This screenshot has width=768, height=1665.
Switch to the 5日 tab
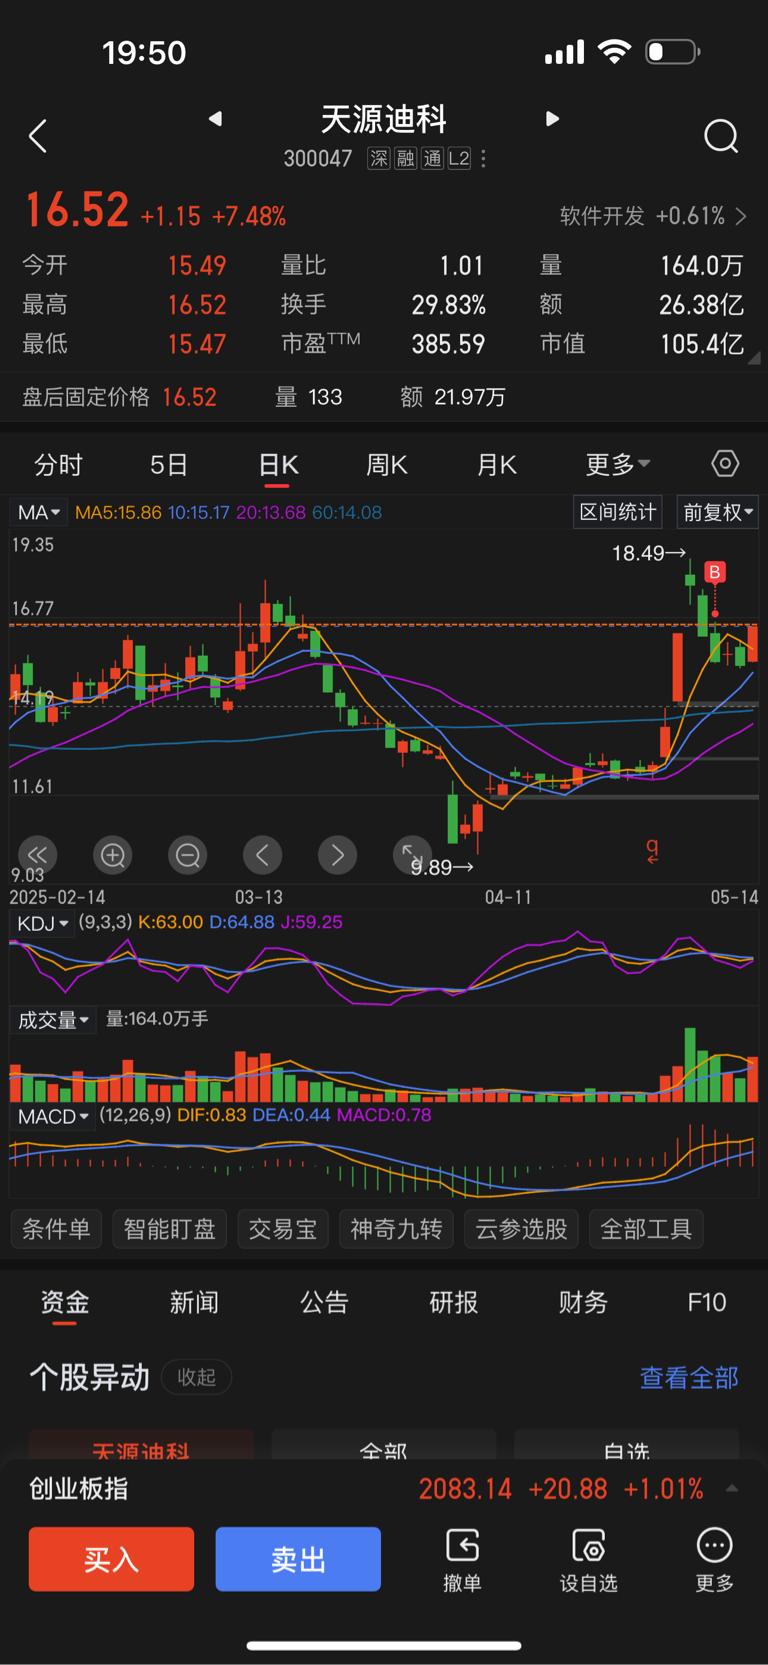pos(169,464)
